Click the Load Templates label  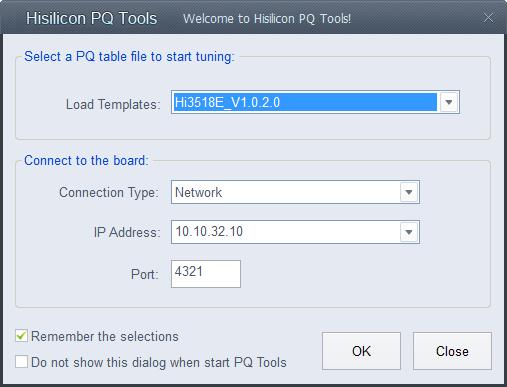(x=113, y=105)
